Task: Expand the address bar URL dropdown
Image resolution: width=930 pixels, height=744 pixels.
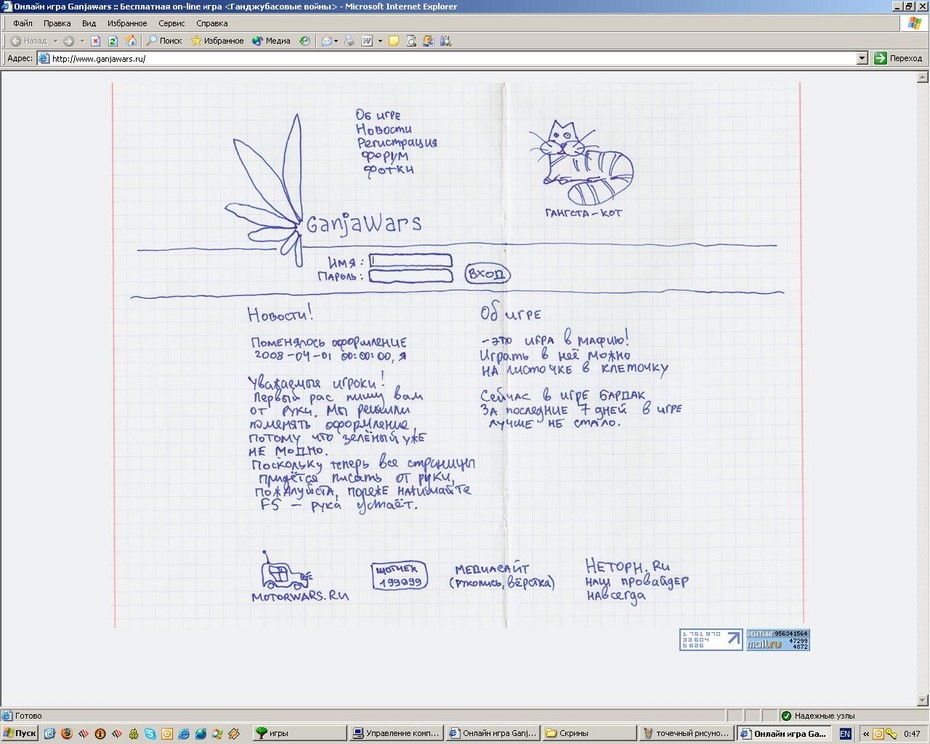Action: coord(862,58)
